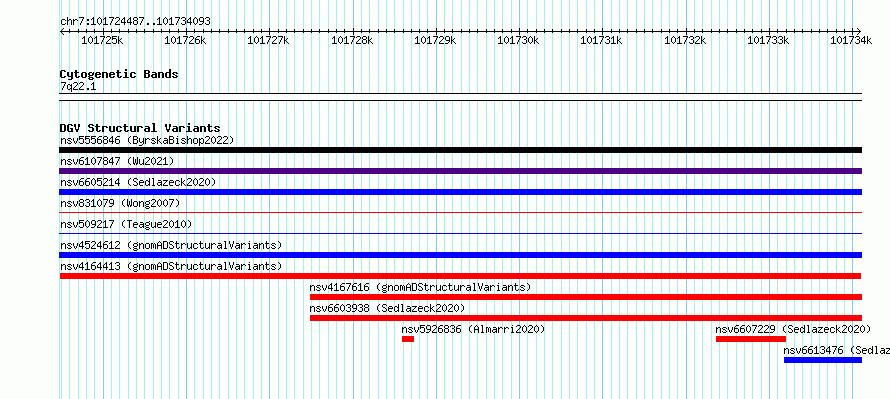Screen dimensions: 890x399
Task: Open the nsv6605214 (Sedlazeck2020) label
Action: coord(138,182)
